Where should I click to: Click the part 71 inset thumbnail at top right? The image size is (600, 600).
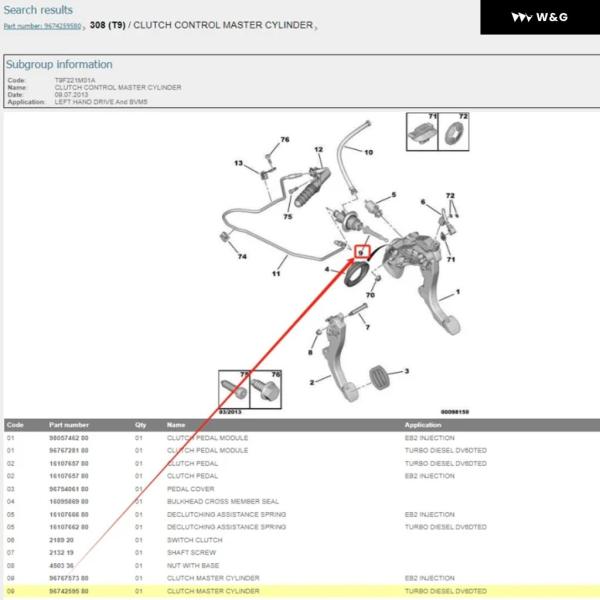422,131
